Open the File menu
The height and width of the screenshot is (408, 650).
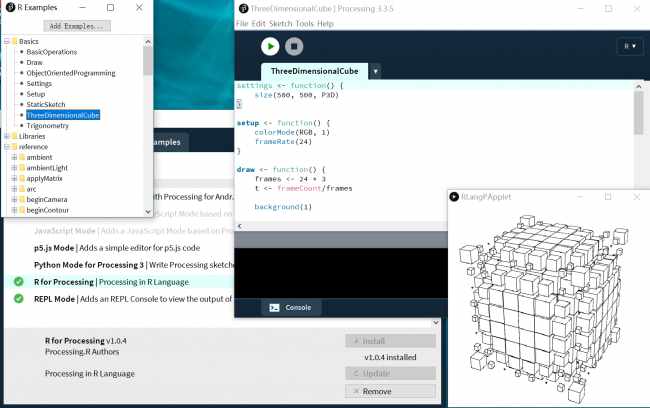coord(242,24)
